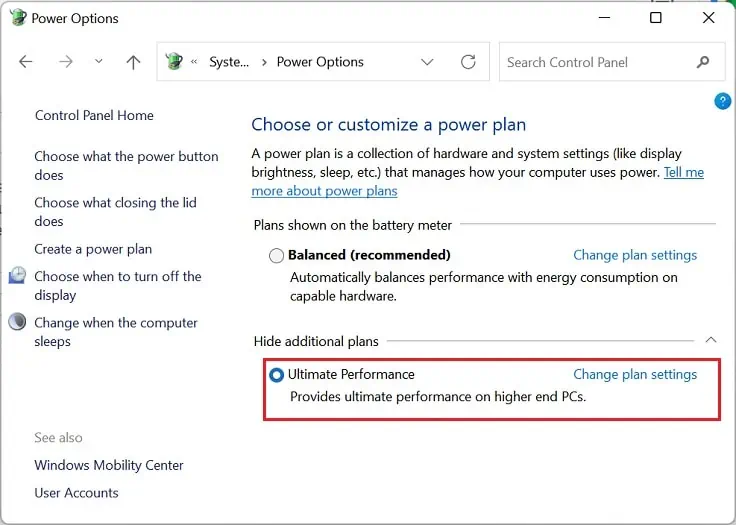Click the forward navigation arrow
Viewport: 736px width, 525px height.
pyautogui.click(x=66, y=62)
